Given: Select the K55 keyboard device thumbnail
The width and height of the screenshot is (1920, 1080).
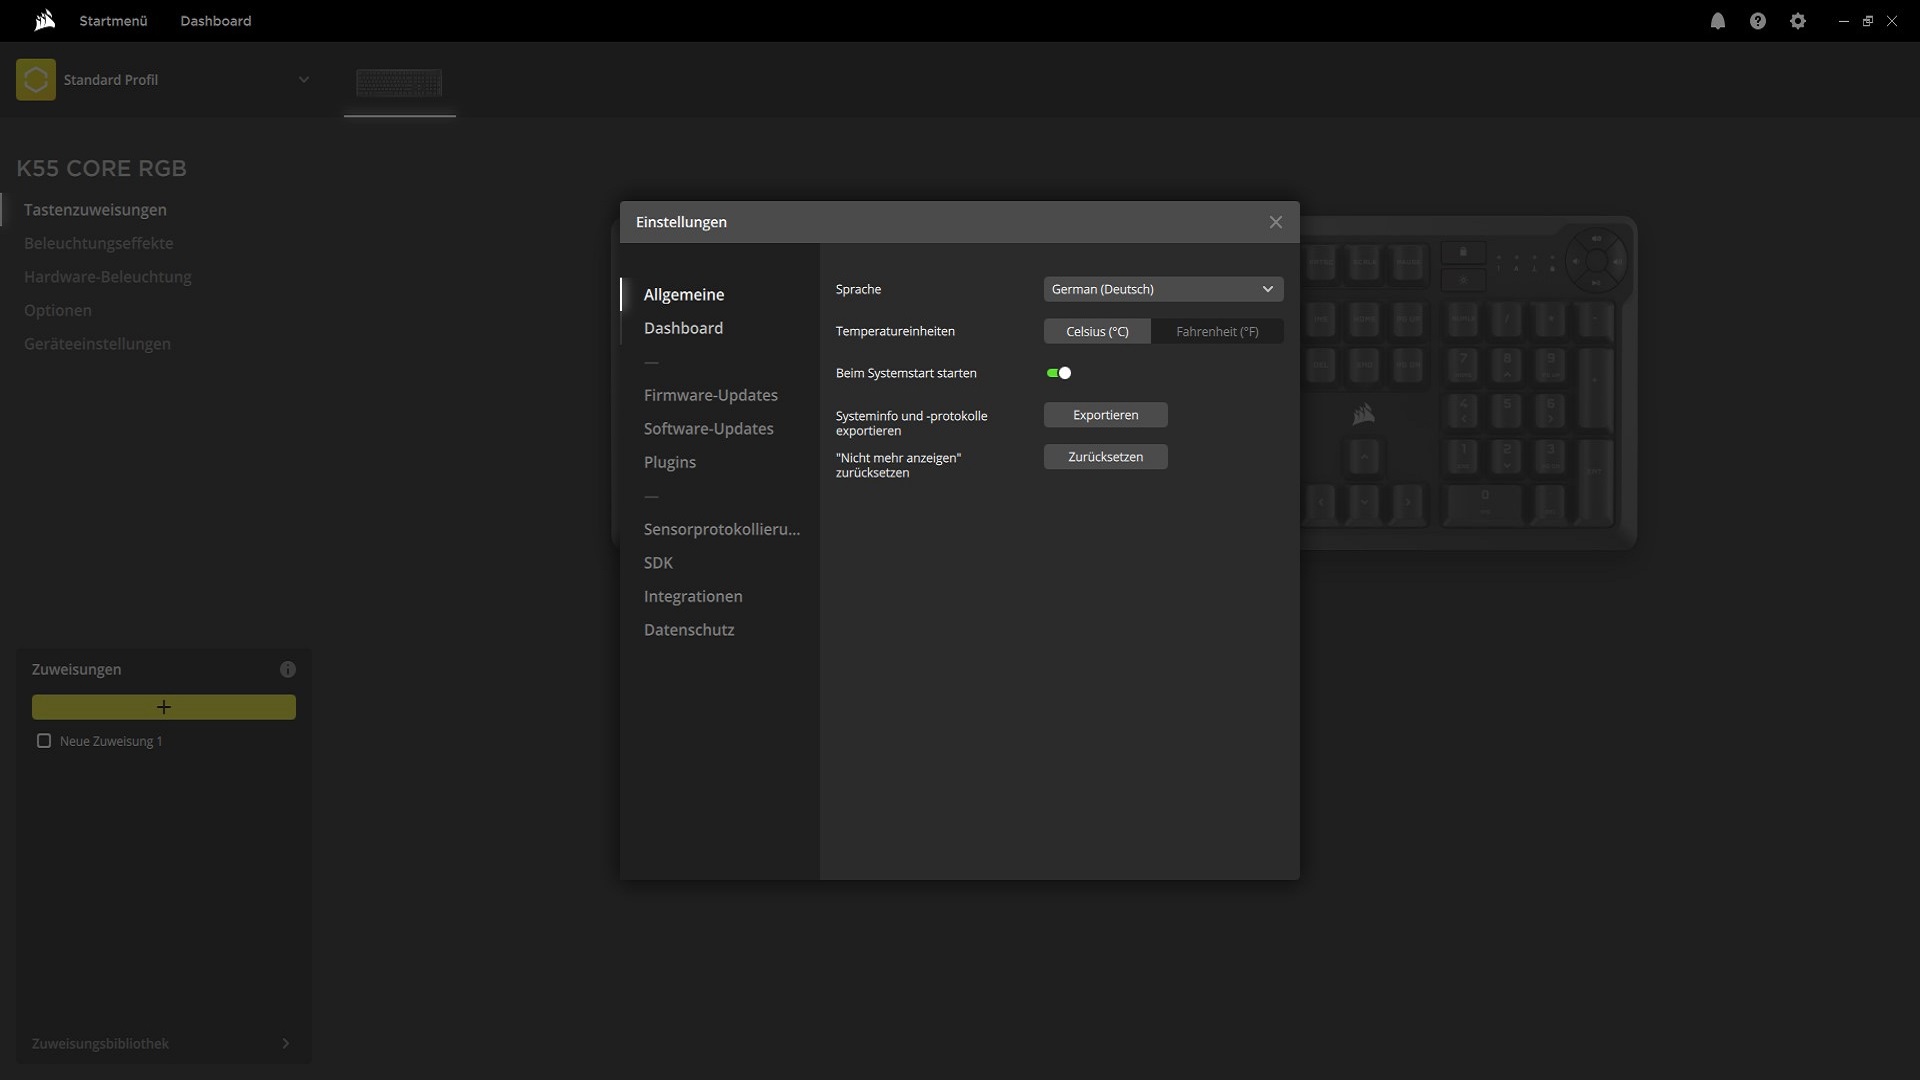Looking at the screenshot, I should pos(399,83).
